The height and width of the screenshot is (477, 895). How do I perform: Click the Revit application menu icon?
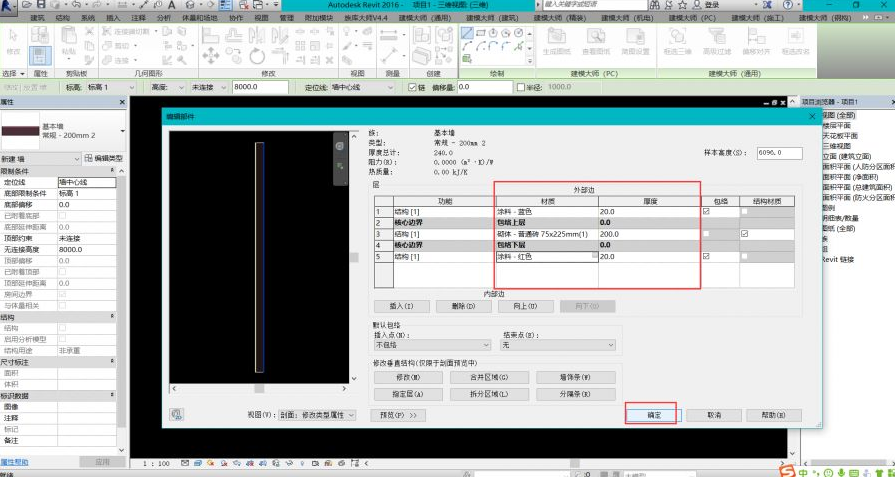pos(10,7)
